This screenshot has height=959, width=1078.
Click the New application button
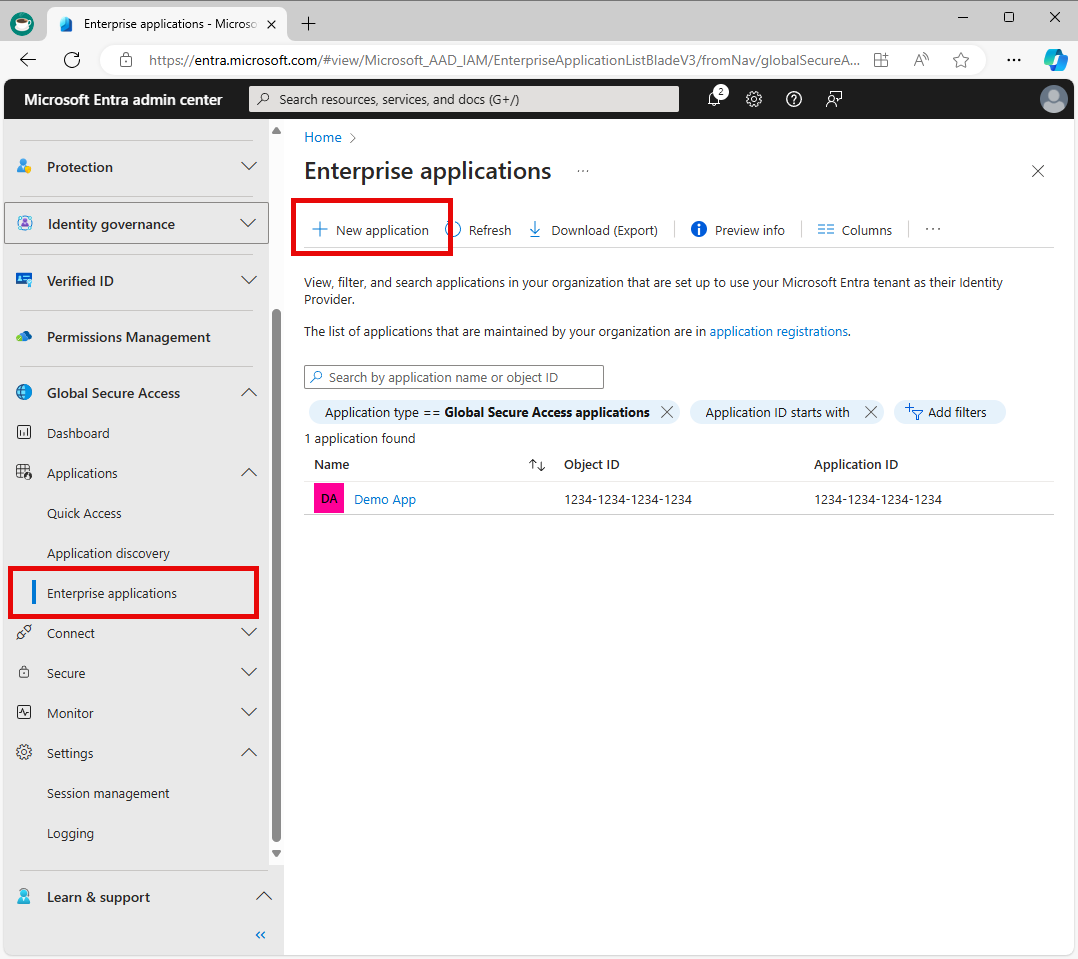click(x=371, y=229)
